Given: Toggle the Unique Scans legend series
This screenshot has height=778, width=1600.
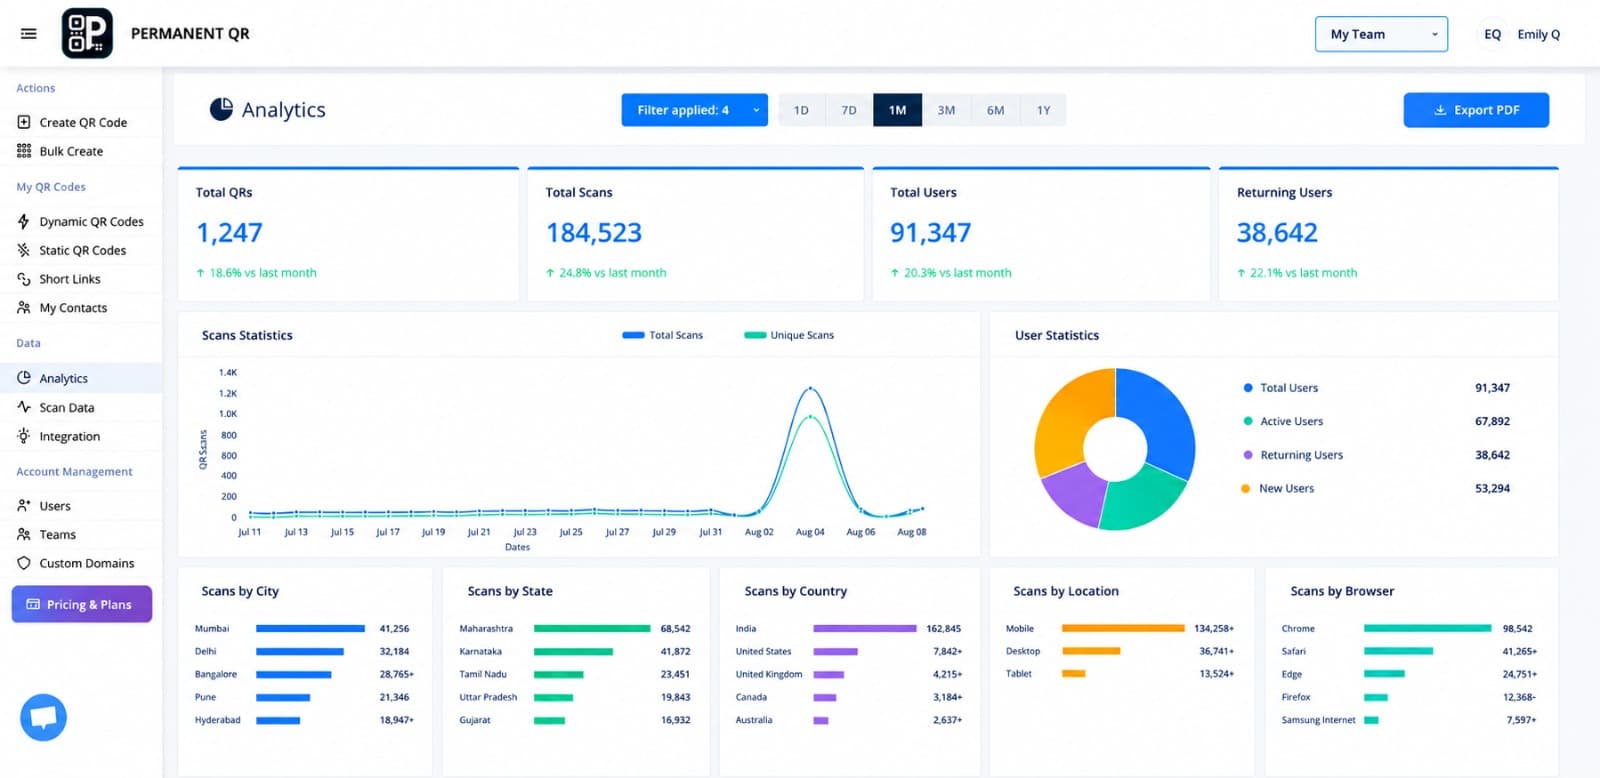Looking at the screenshot, I should [789, 335].
